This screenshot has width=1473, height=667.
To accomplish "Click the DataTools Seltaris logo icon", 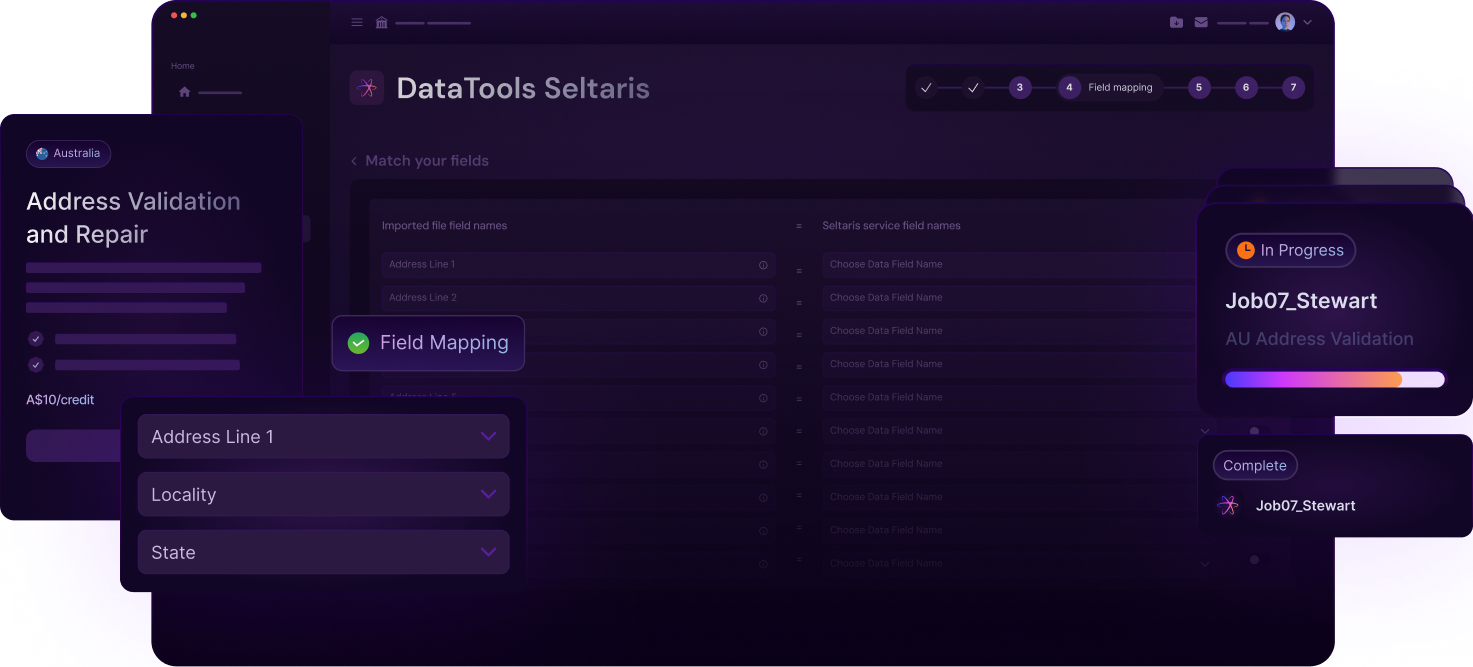I will [x=367, y=88].
